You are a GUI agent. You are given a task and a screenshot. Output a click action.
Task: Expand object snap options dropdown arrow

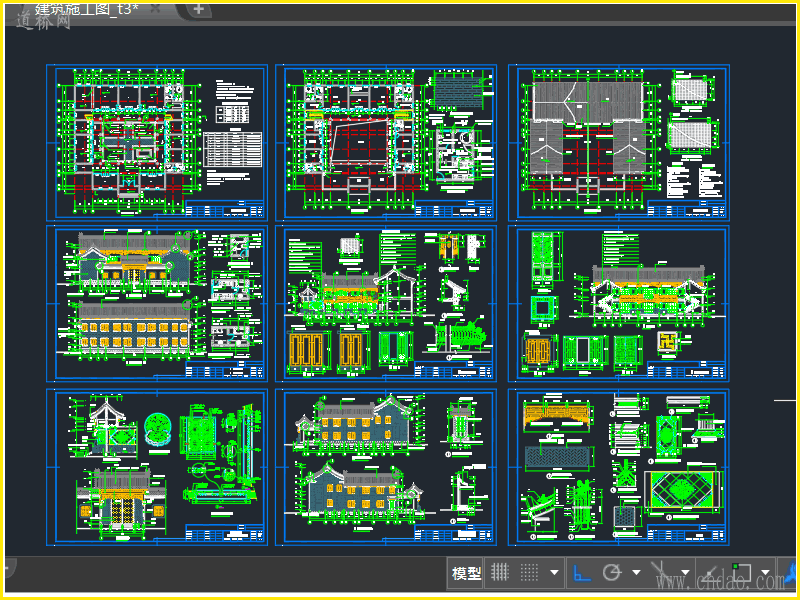click(x=766, y=574)
